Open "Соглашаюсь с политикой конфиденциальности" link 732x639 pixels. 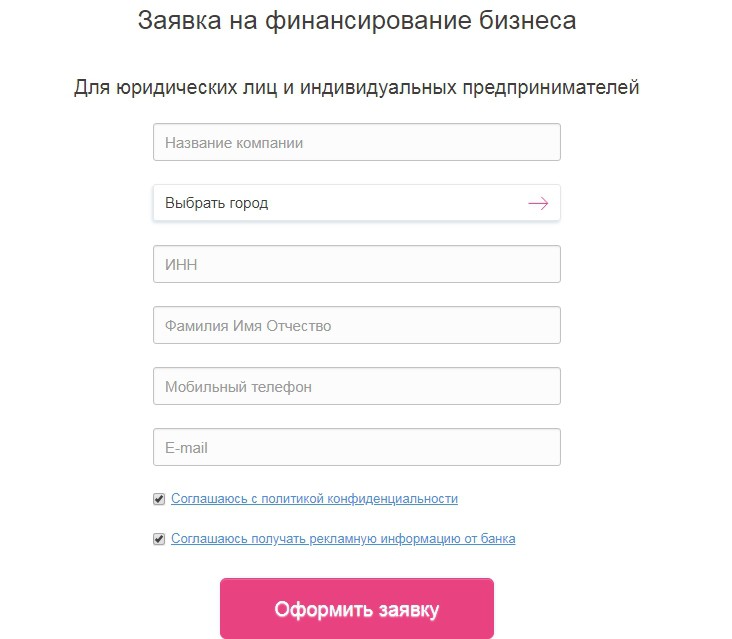(314, 498)
